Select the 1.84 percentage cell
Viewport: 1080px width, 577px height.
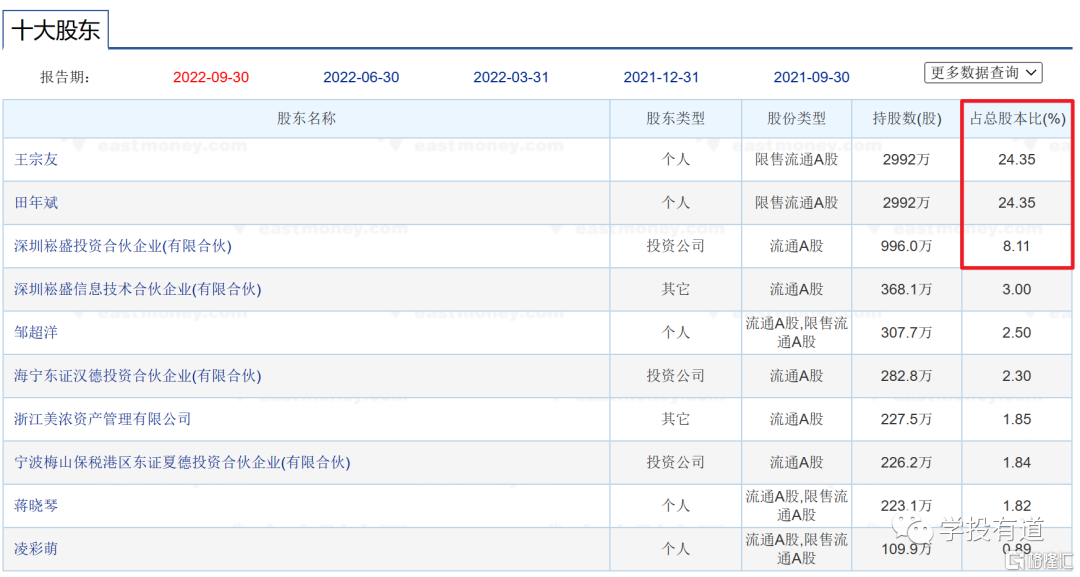pos(1017,463)
